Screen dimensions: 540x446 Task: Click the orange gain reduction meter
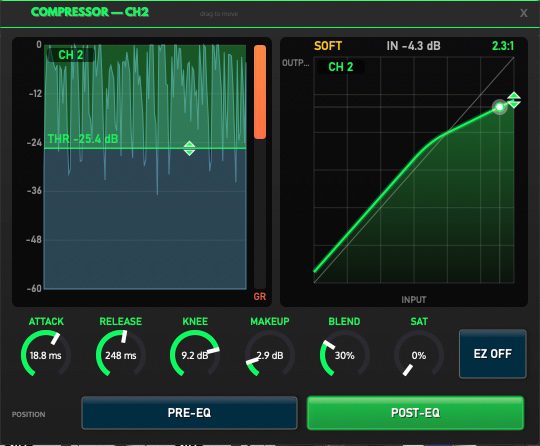point(260,92)
